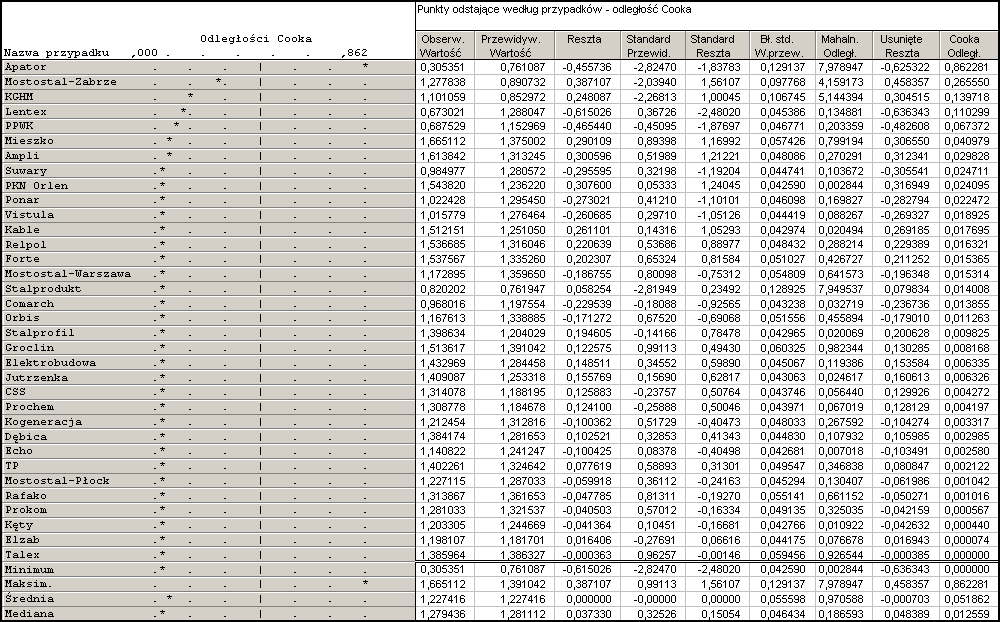1000x622 pixels.
Task: Select the Mostostal-Zabrze row name
Action: 61,82
